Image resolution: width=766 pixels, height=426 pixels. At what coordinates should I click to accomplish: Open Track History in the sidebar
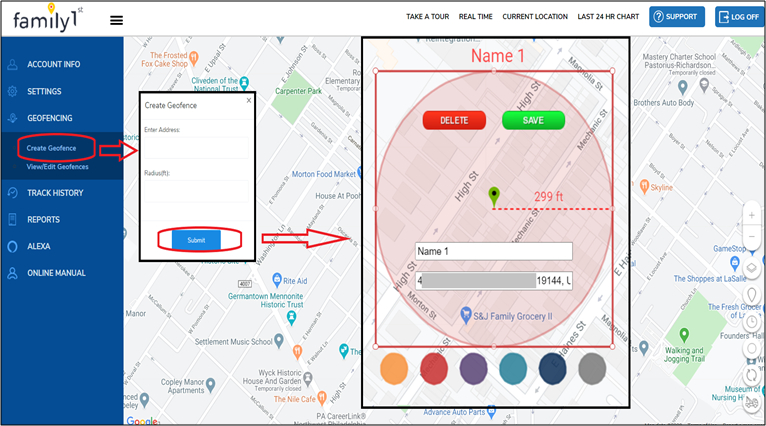(55, 193)
